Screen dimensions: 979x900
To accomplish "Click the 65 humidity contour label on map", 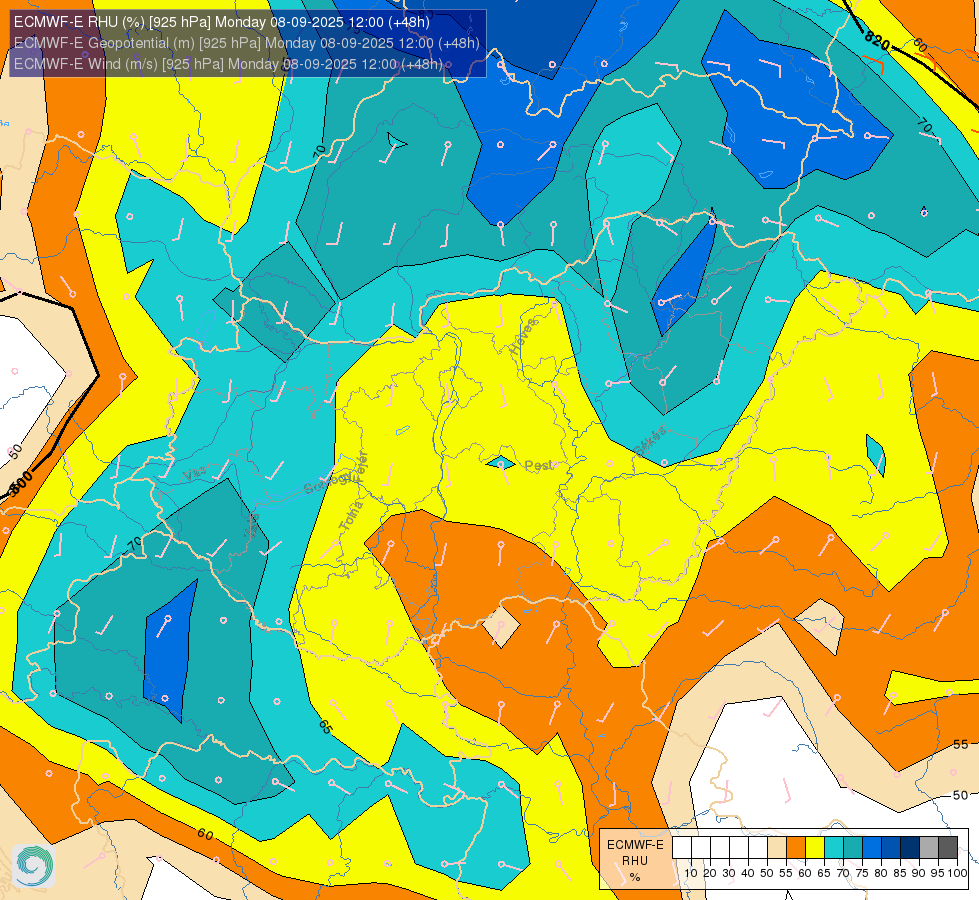I will [325, 726].
